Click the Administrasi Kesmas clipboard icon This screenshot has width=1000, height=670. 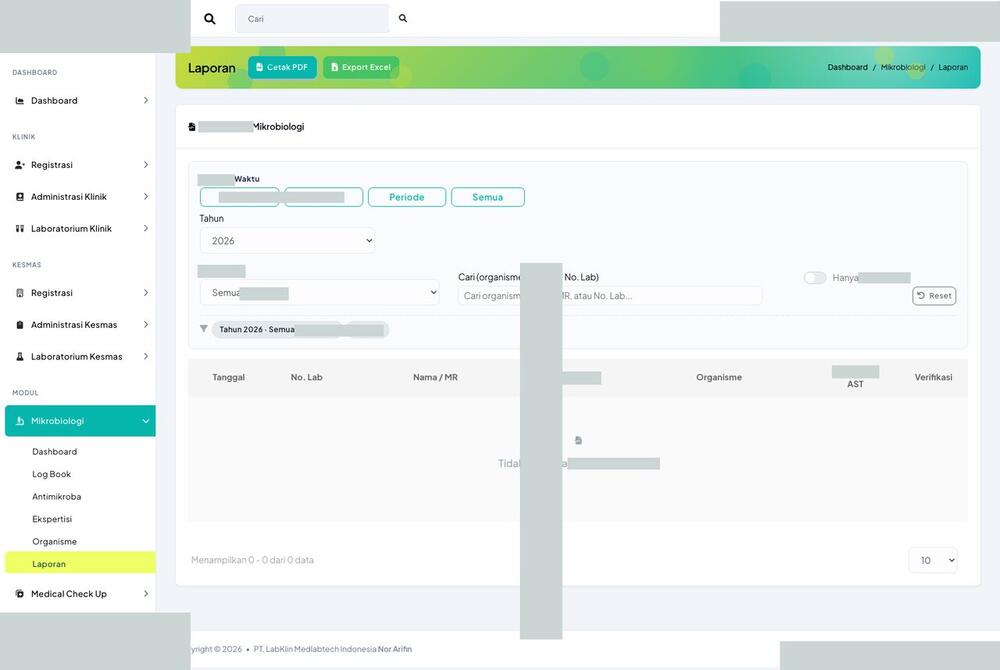20,325
